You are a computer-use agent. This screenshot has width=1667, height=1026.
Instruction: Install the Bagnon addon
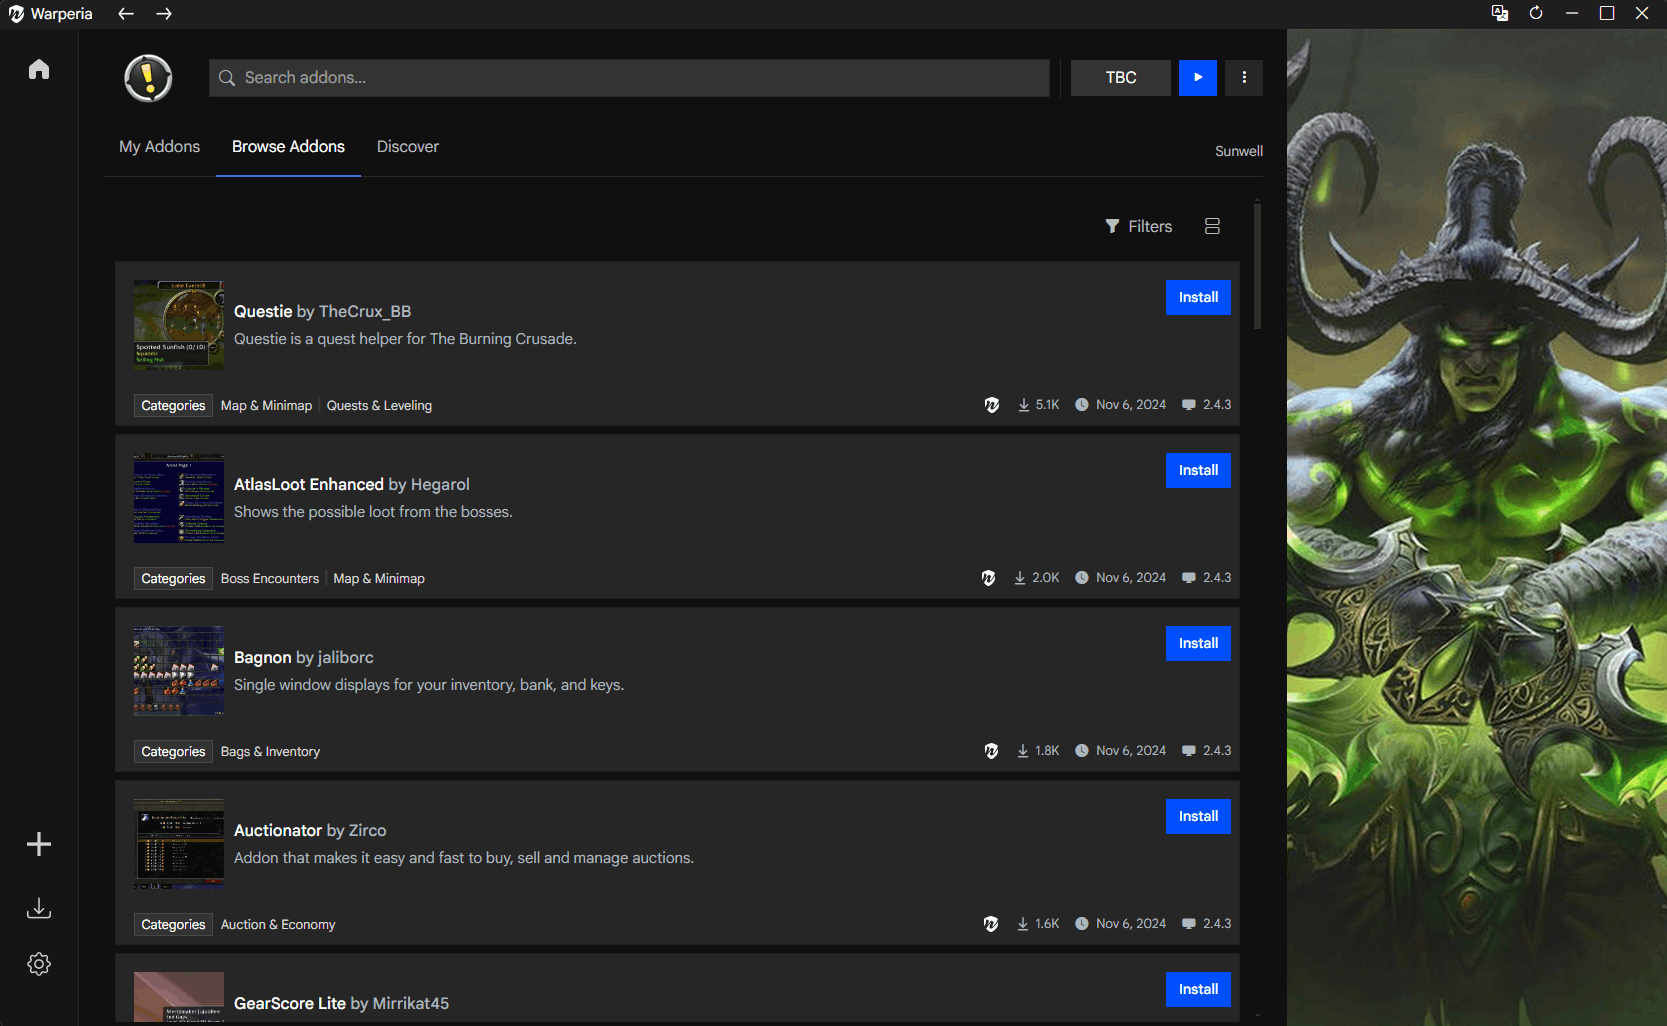tap(1198, 643)
